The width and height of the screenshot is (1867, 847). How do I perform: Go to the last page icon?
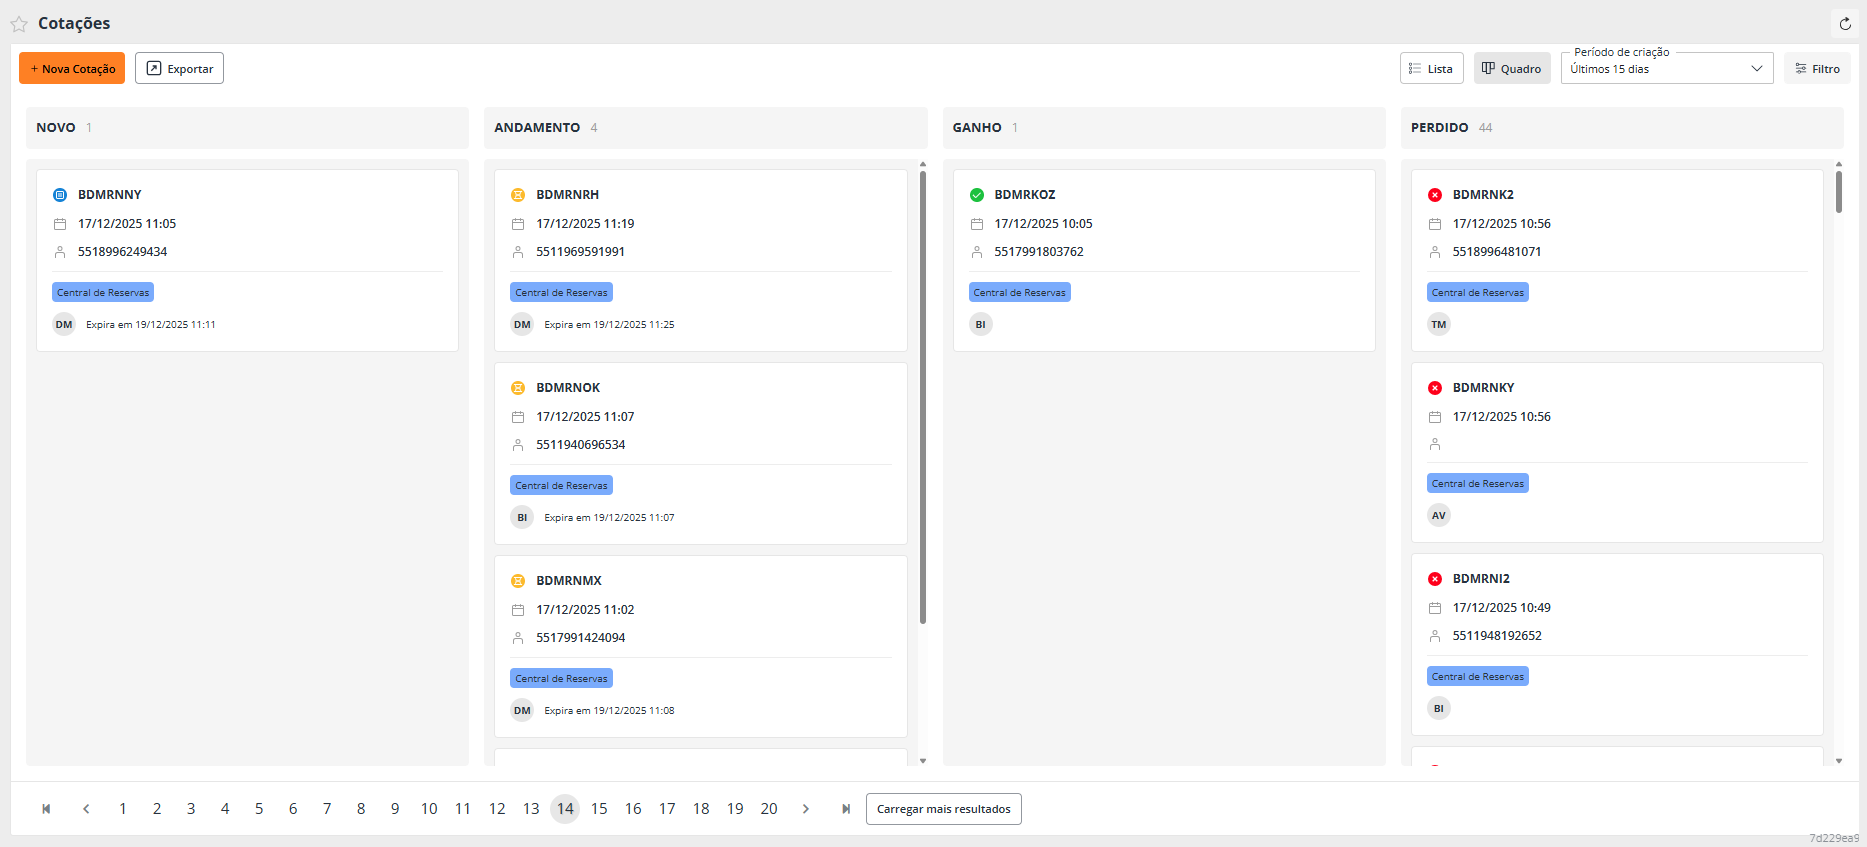(x=846, y=809)
